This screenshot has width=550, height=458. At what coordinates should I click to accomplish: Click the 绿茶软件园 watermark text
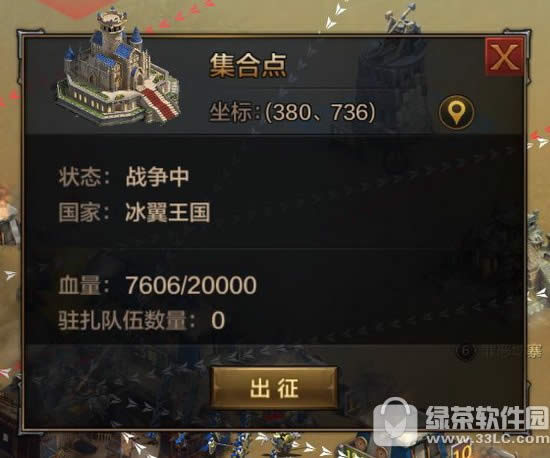pyautogui.click(x=487, y=417)
